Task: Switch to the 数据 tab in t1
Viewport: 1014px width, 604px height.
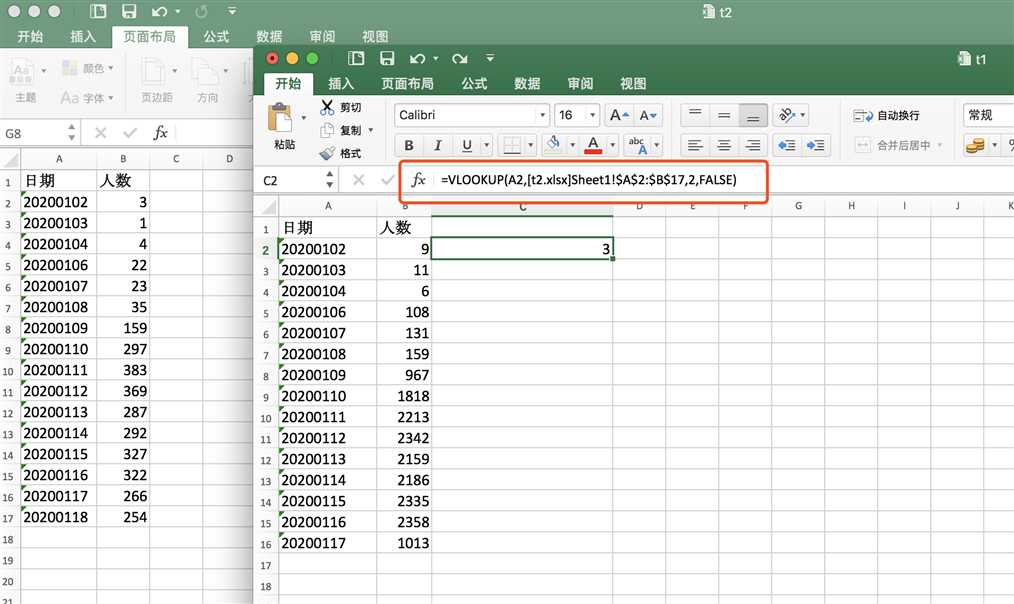Action: (526, 83)
